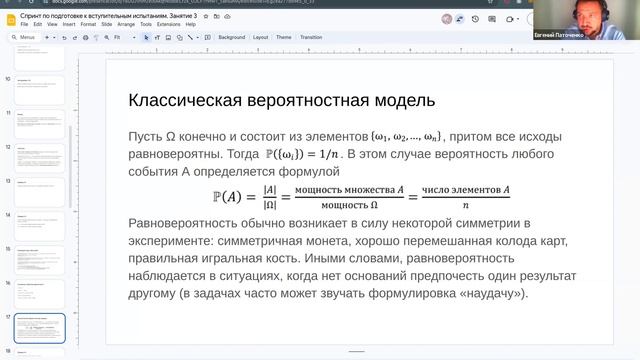Select current slide 17 thumbnail
Screen dimensions: 640x360
pyautogui.click(x=39, y=328)
